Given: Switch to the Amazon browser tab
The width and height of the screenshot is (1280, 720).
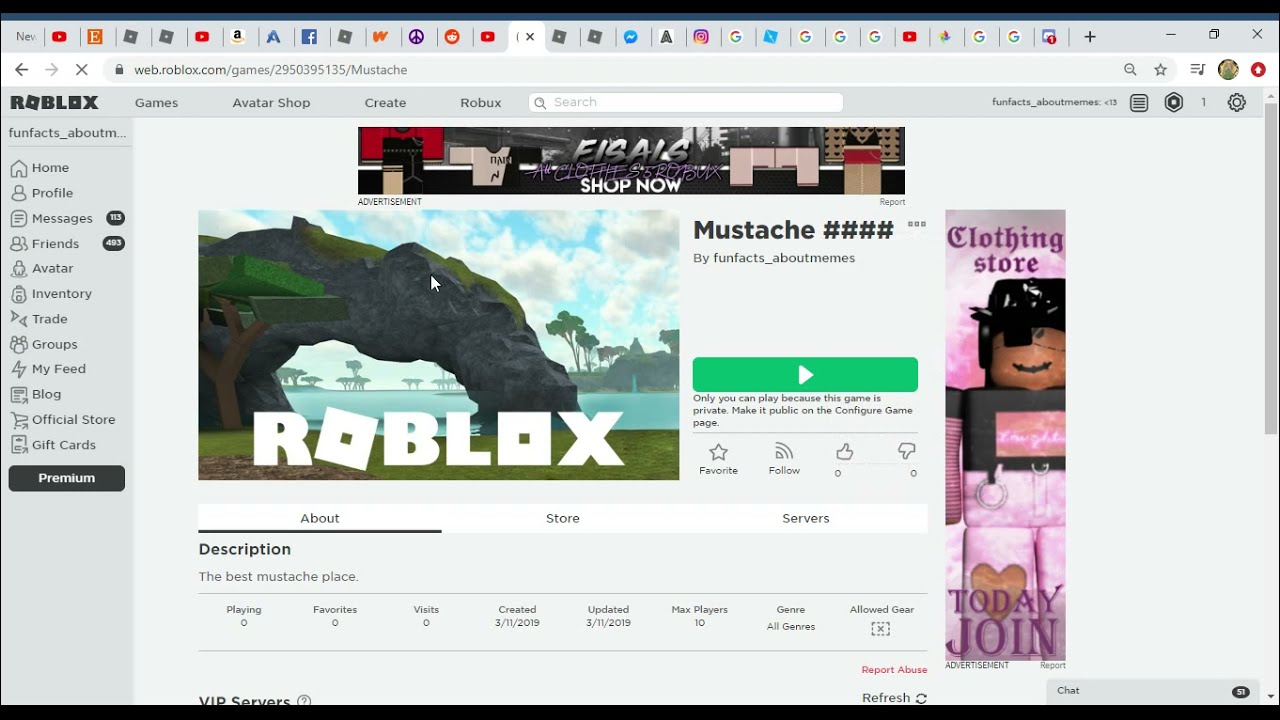Looking at the screenshot, I should pyautogui.click(x=238, y=37).
